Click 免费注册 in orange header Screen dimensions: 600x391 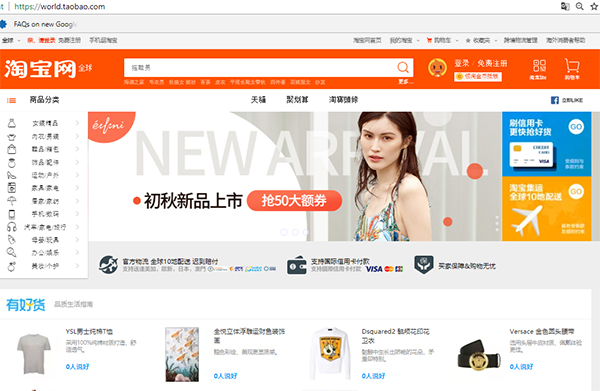(x=492, y=64)
